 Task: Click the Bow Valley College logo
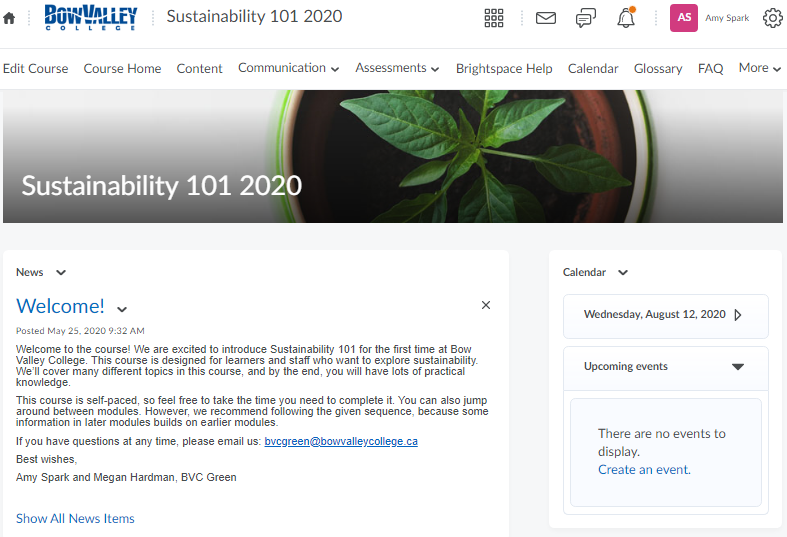[91, 18]
